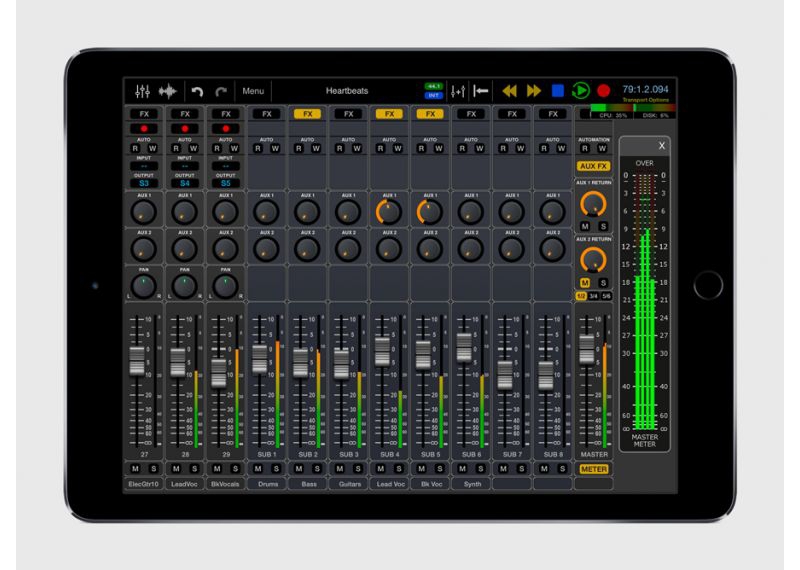Click the return-to-start arrow icon
Screen dimensions: 800x570
pos(481,91)
